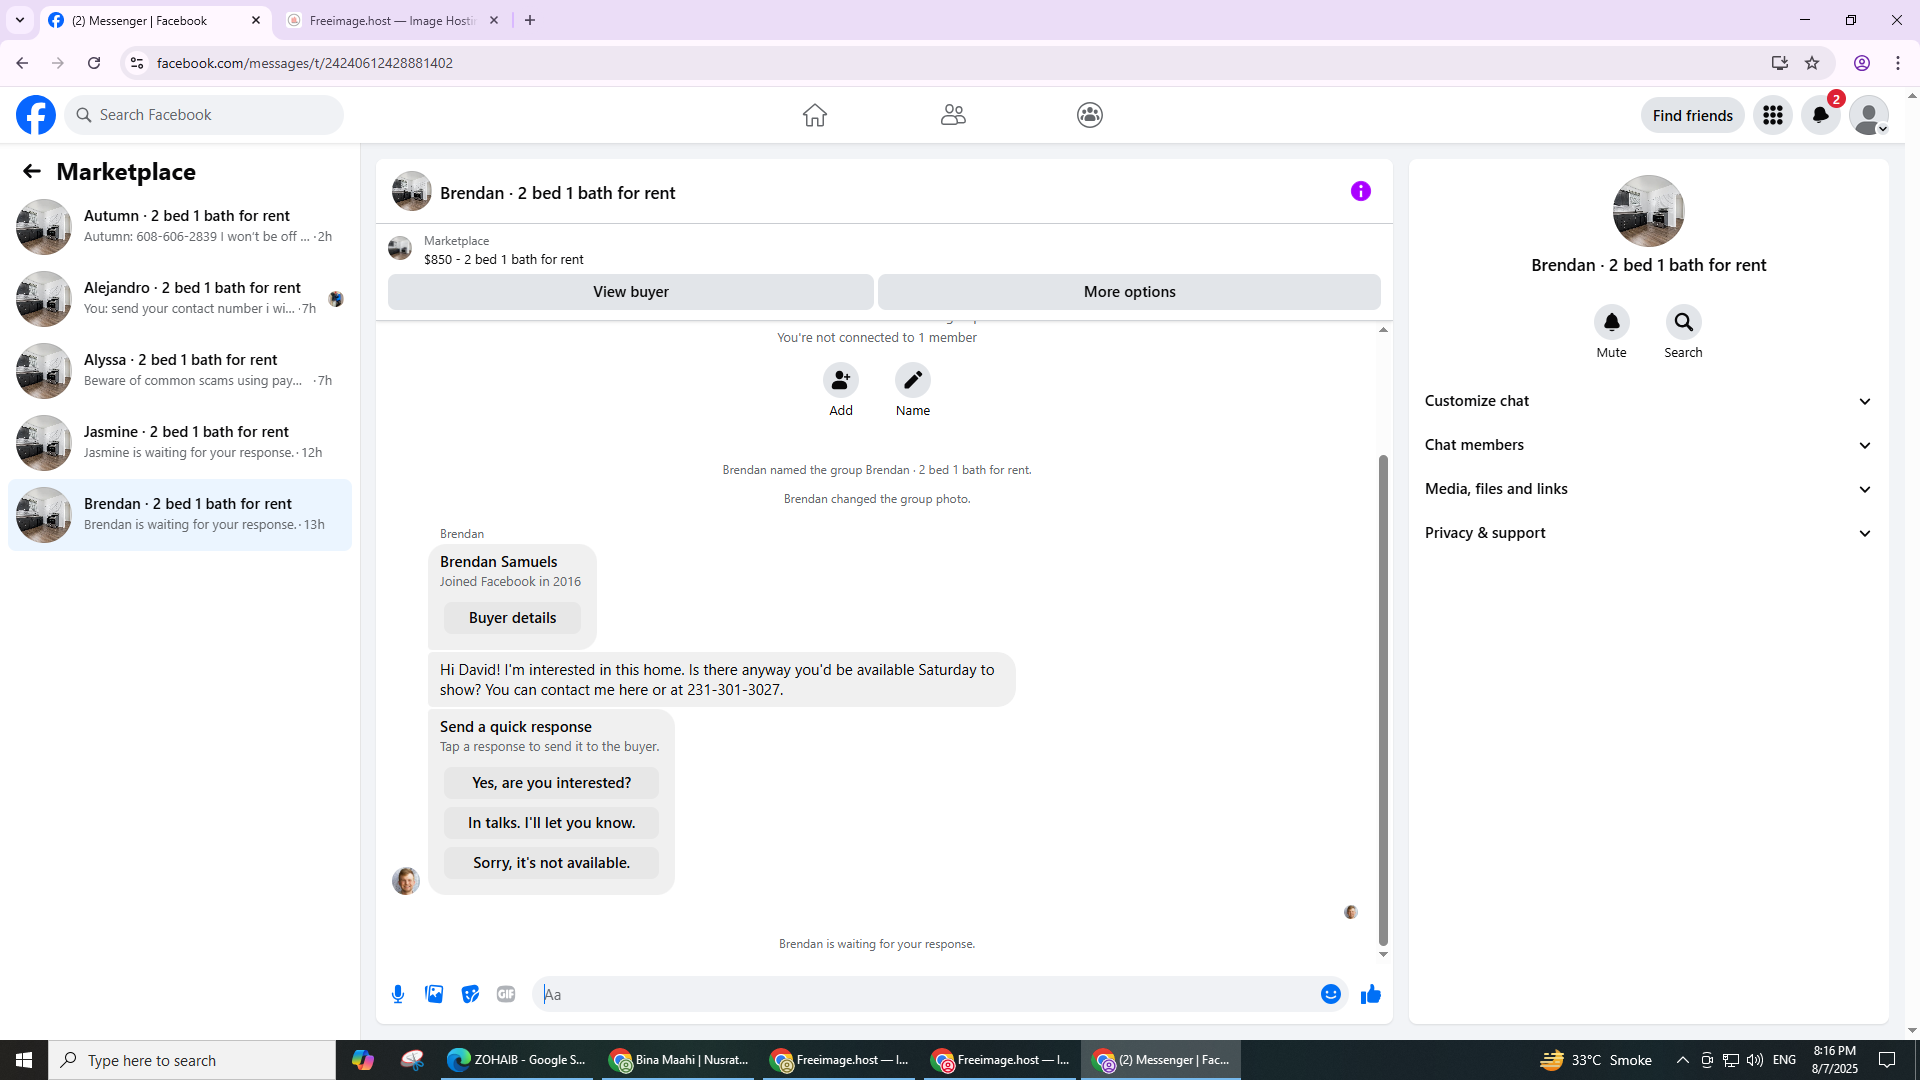Open the Copilot icon in the taskbar
The image size is (1920, 1080).
click(363, 1060)
